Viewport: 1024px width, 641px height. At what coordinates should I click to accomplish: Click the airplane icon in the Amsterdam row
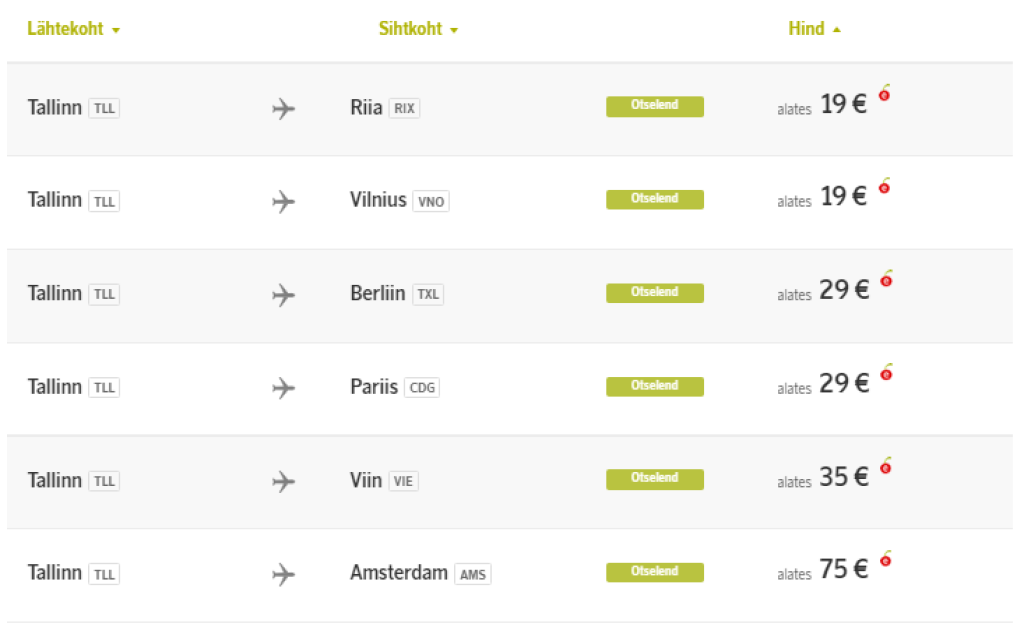(284, 575)
